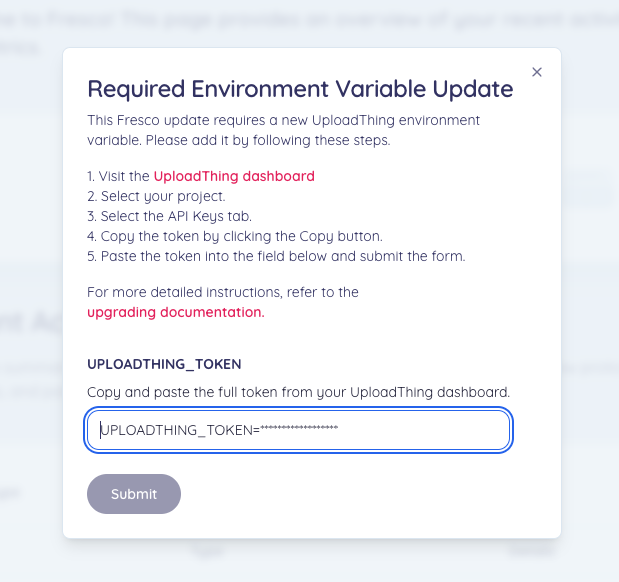Click the 'This Fresco update requires' intro paragraph
The width and height of the screenshot is (619, 582).
click(280, 130)
